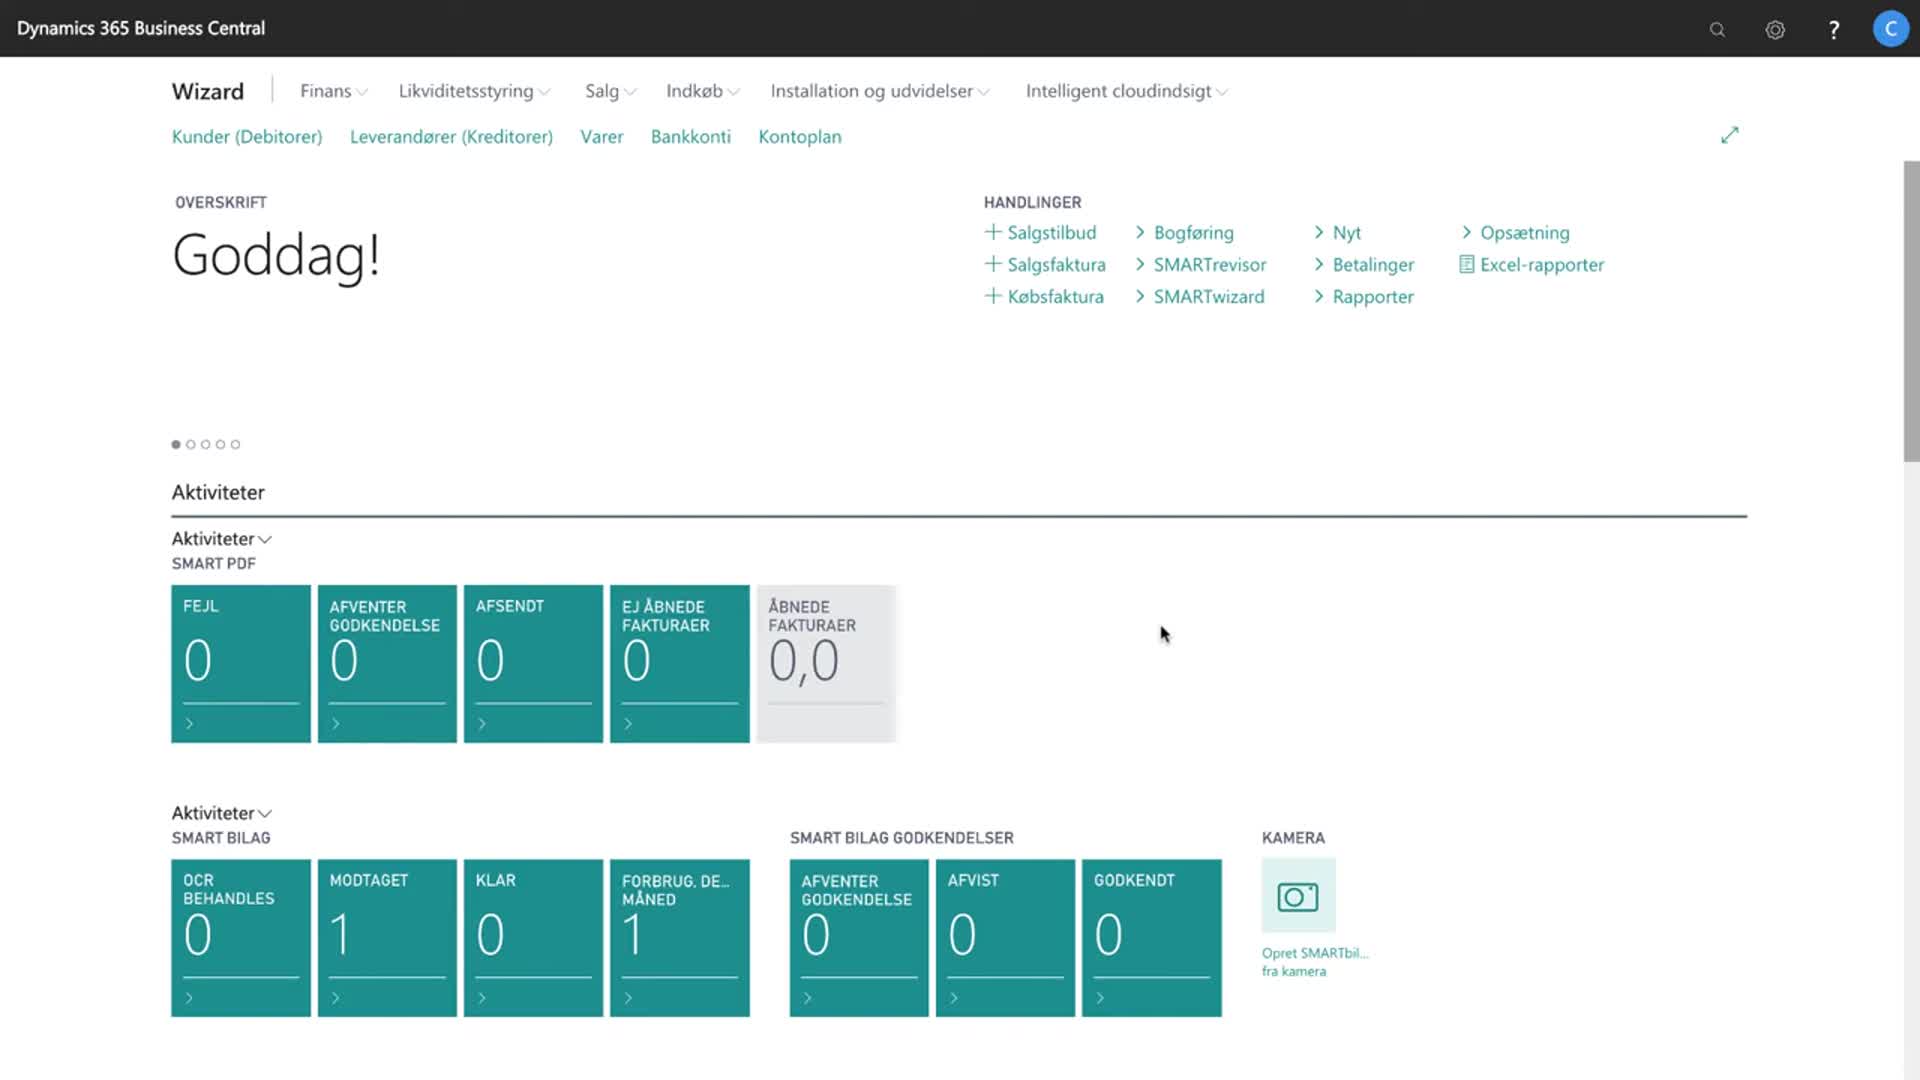Click the arrow in EJ ÅBNEDE FAKTURAER tile
Screen dimensions: 1920x1080
628,723
